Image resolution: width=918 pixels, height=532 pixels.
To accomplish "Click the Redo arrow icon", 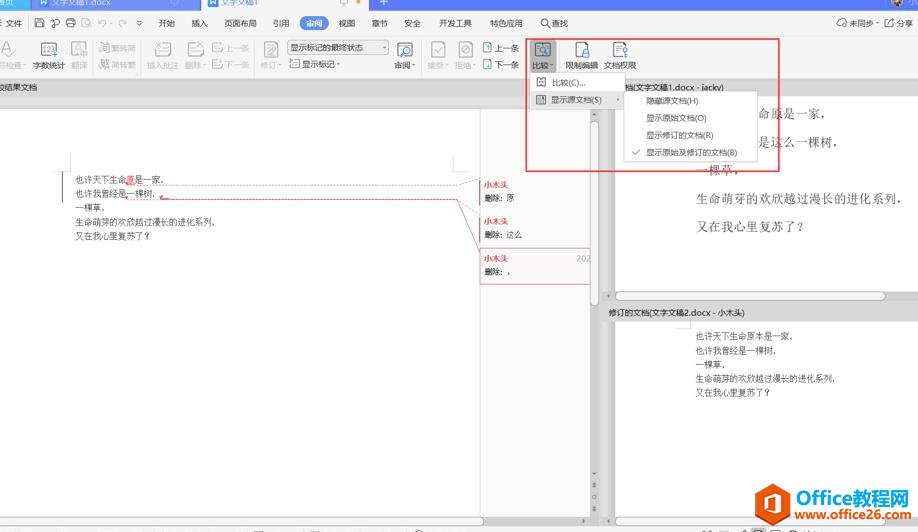I will coord(122,23).
